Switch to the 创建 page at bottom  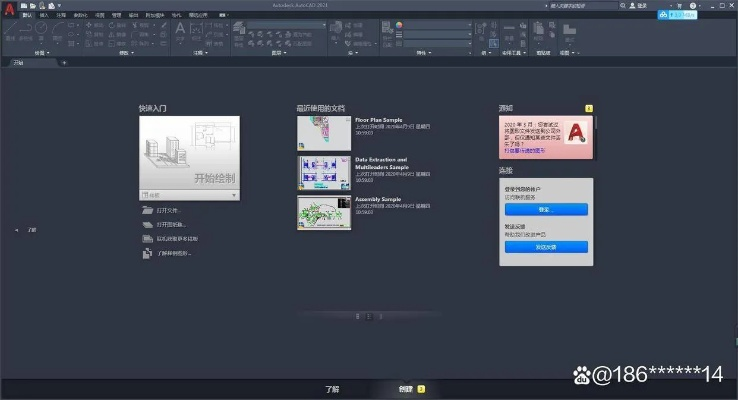tap(406, 389)
